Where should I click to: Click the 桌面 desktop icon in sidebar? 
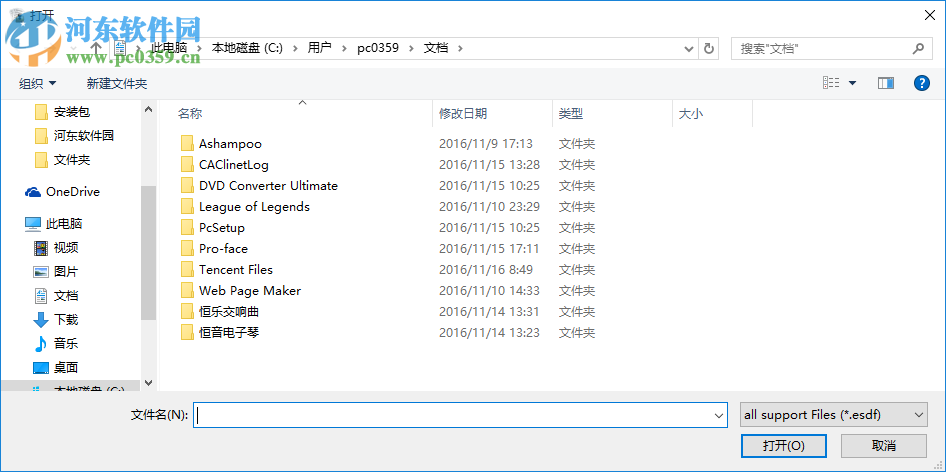(x=40, y=368)
